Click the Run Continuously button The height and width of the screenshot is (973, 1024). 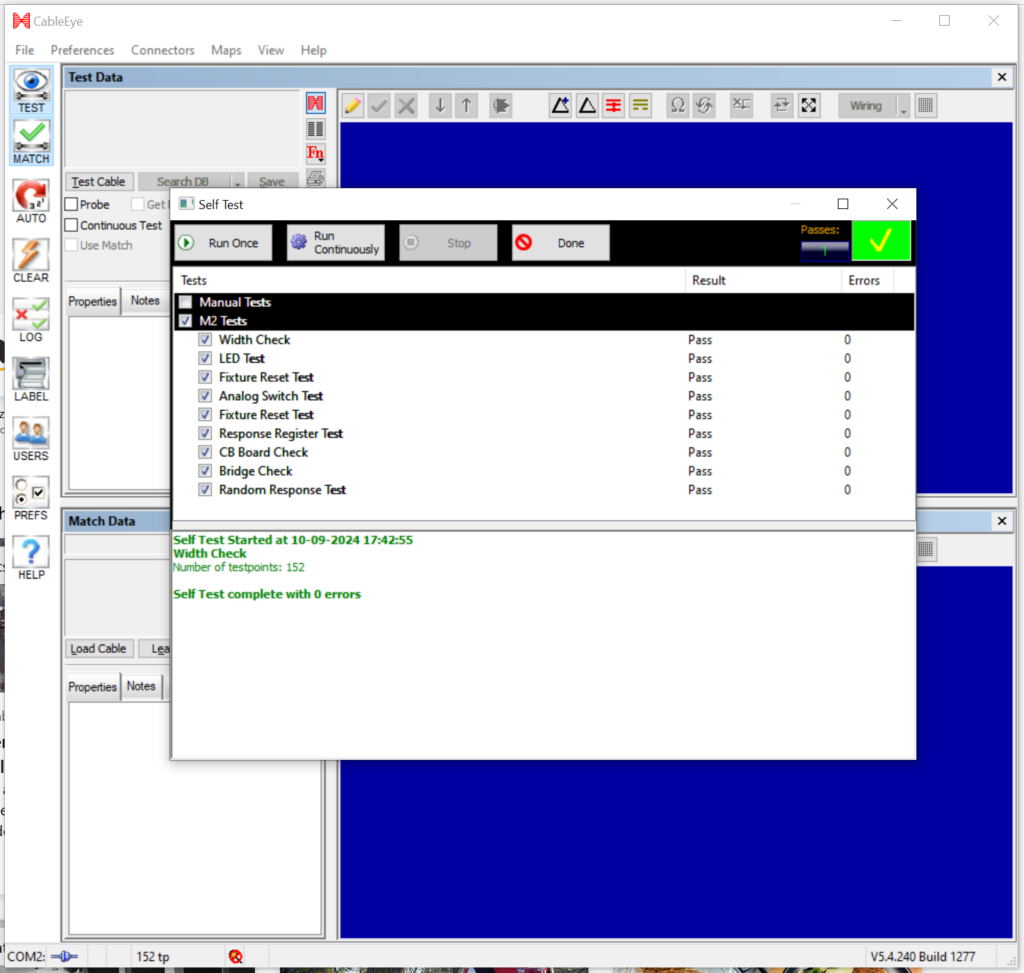coord(336,243)
